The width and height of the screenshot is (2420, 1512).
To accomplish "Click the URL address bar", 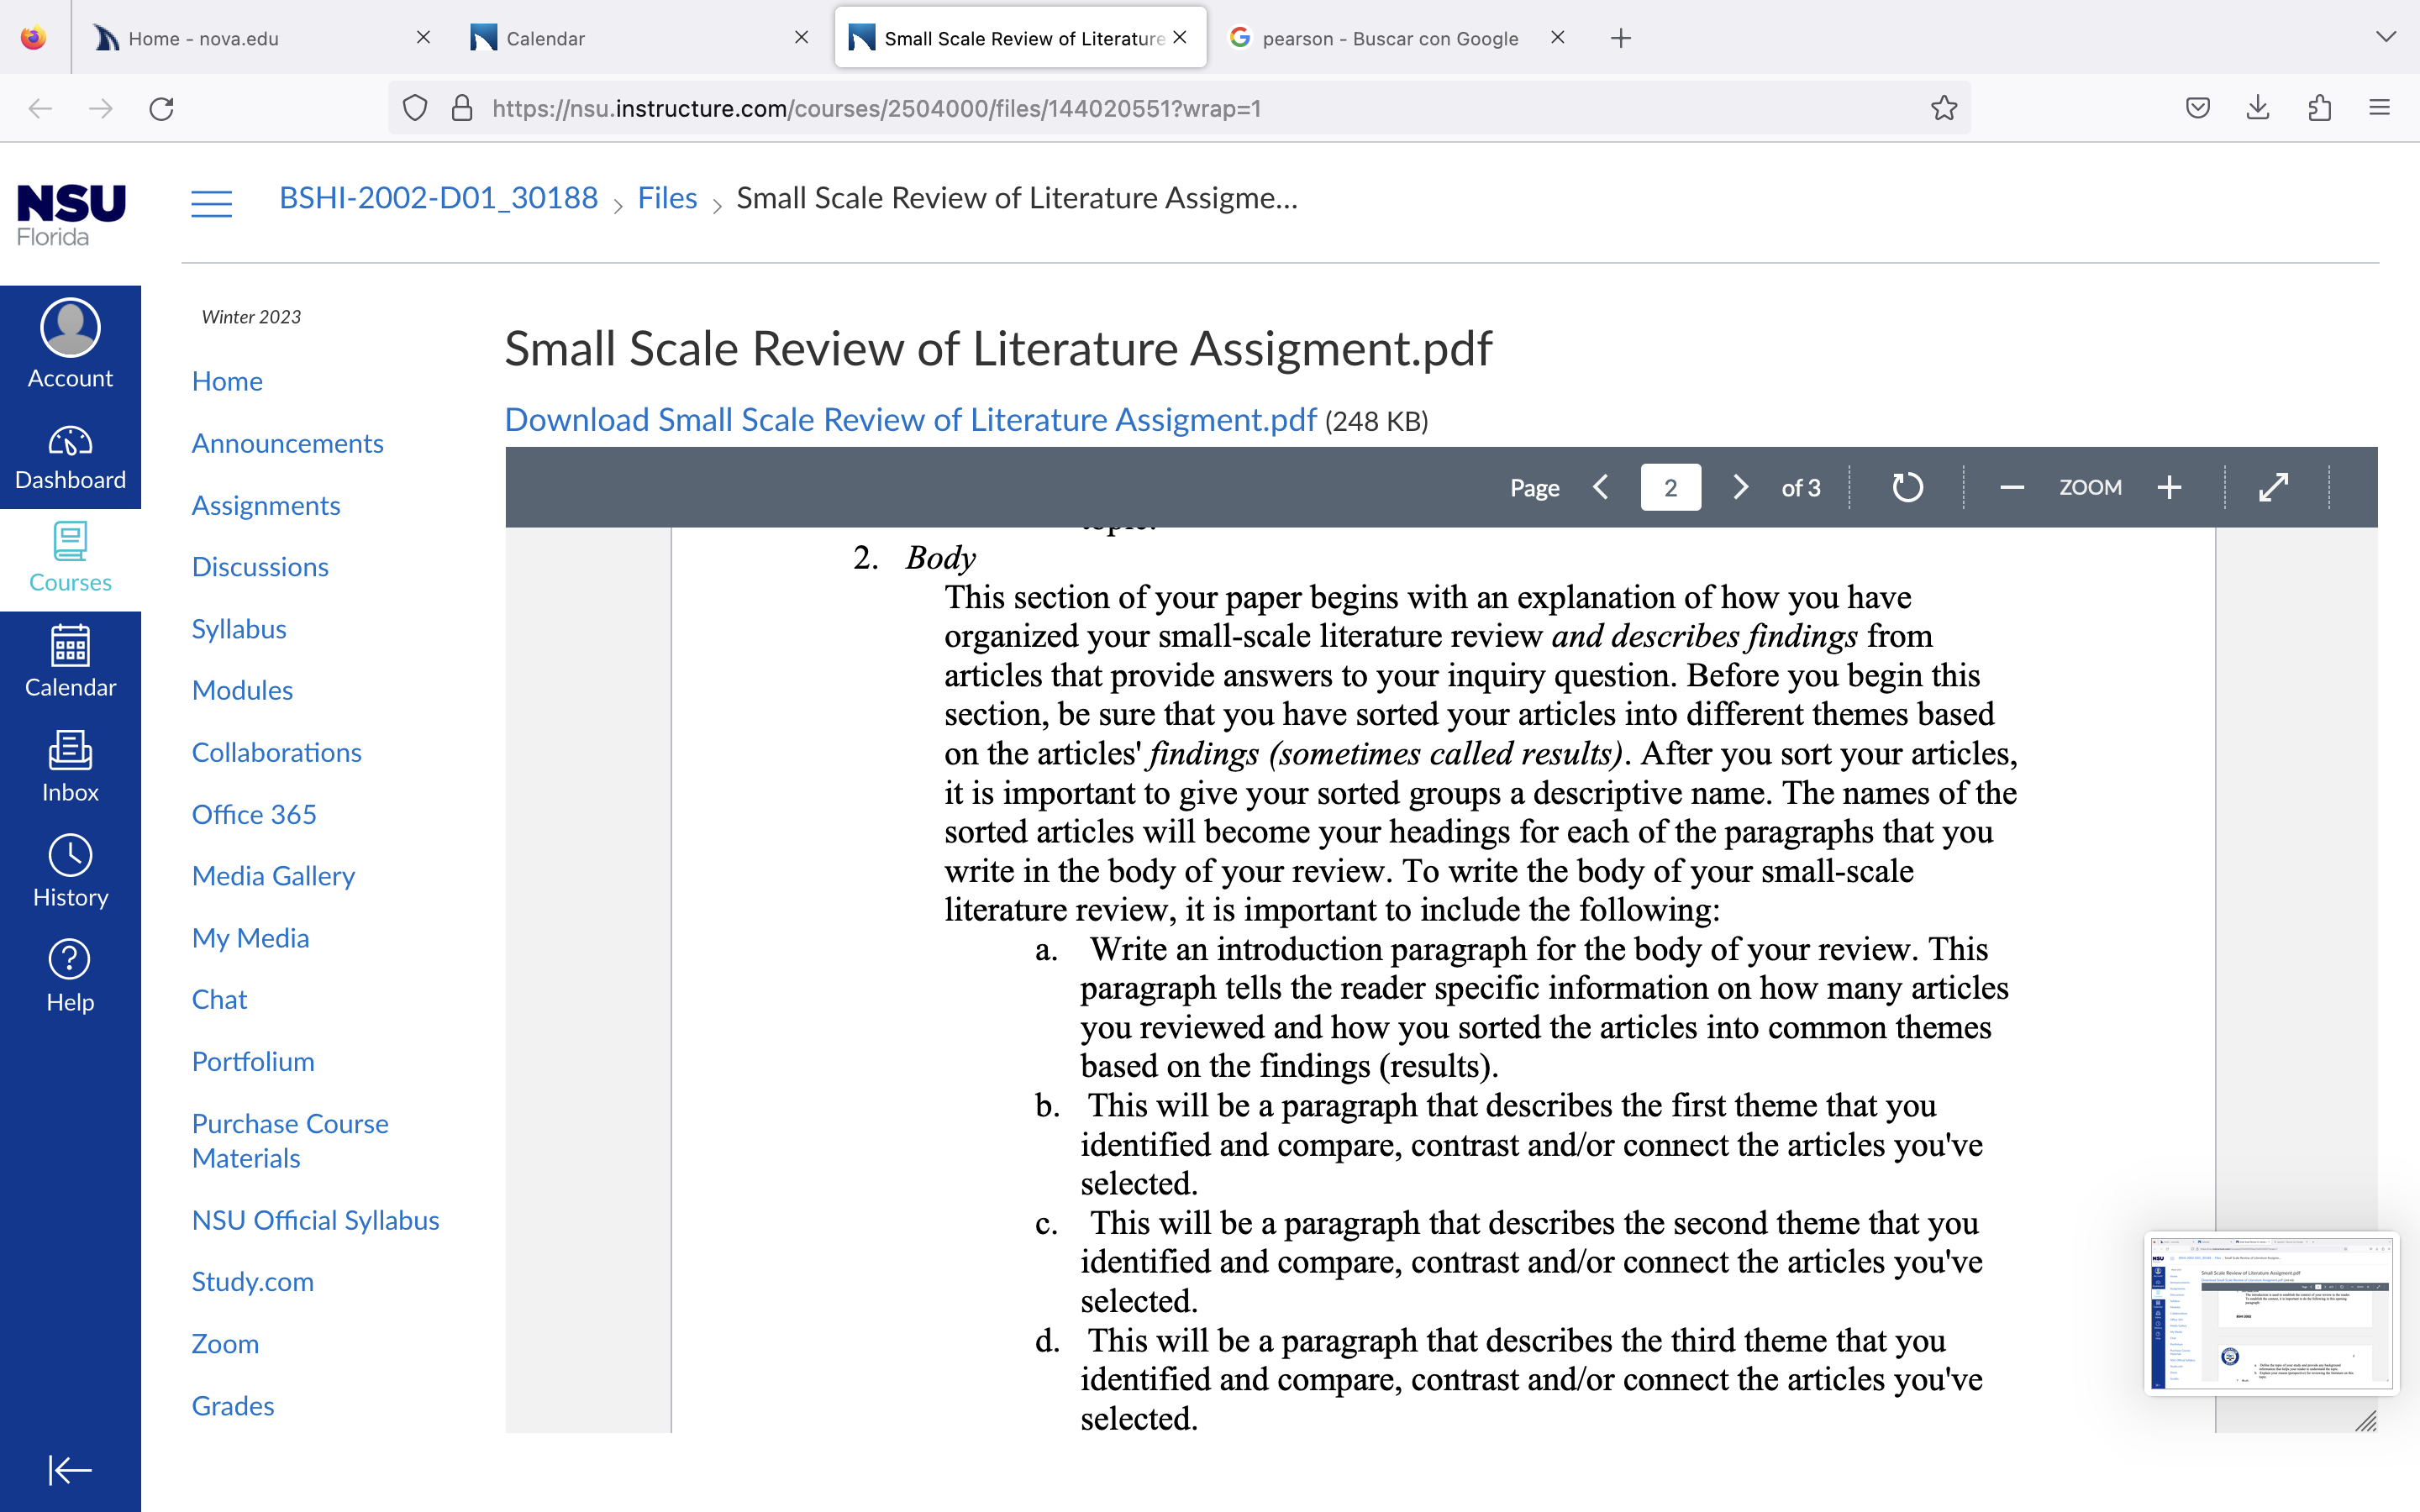I will 1180,108.
